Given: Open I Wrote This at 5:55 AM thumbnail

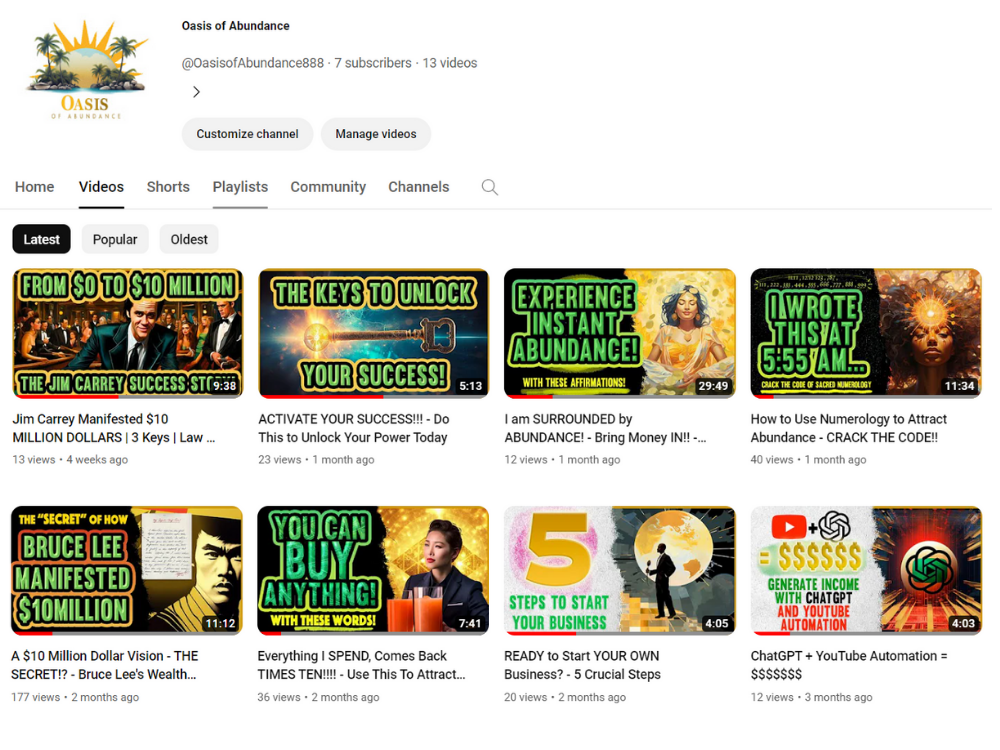Looking at the screenshot, I should click(866, 334).
